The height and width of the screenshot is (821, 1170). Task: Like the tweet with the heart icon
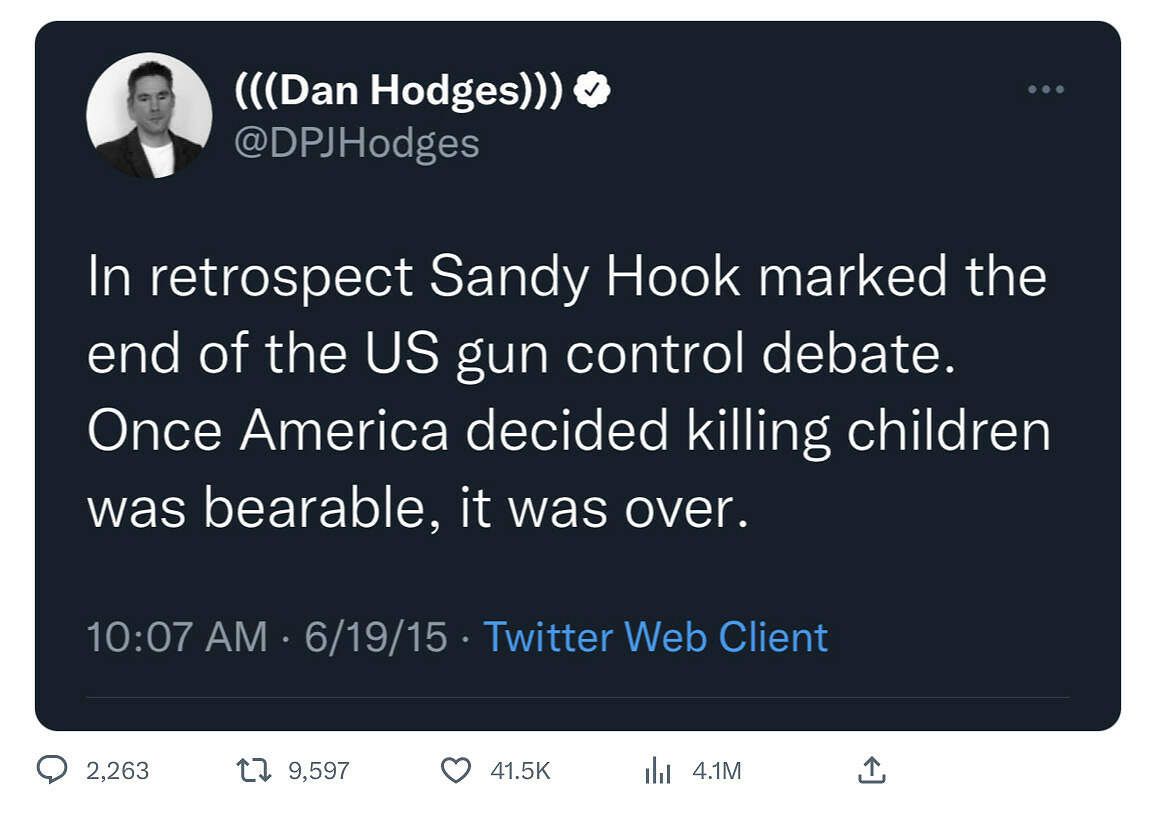point(456,769)
